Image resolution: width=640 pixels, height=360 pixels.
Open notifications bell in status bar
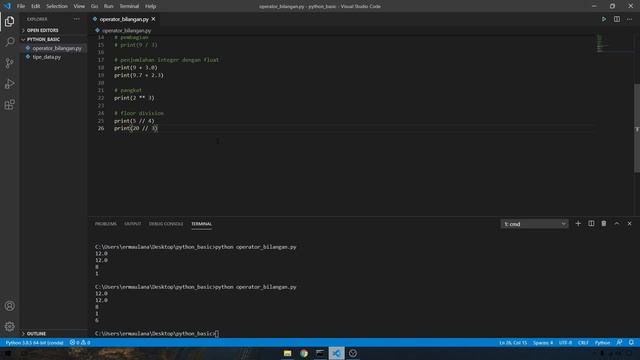631,342
